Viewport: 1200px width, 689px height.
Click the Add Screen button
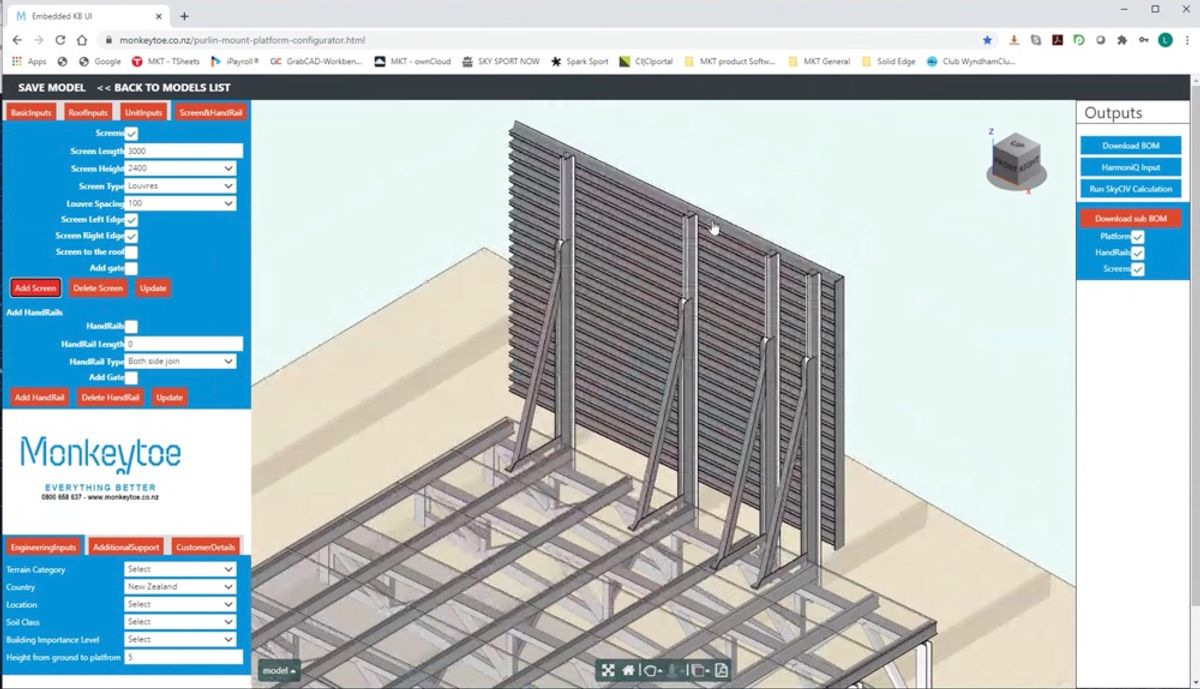pyautogui.click(x=35, y=287)
